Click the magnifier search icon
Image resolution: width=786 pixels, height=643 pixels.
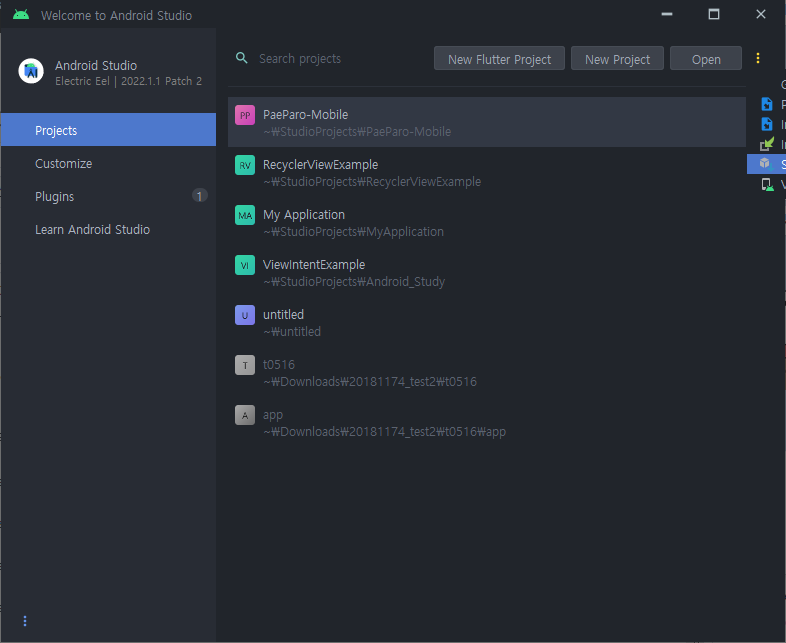(x=242, y=58)
